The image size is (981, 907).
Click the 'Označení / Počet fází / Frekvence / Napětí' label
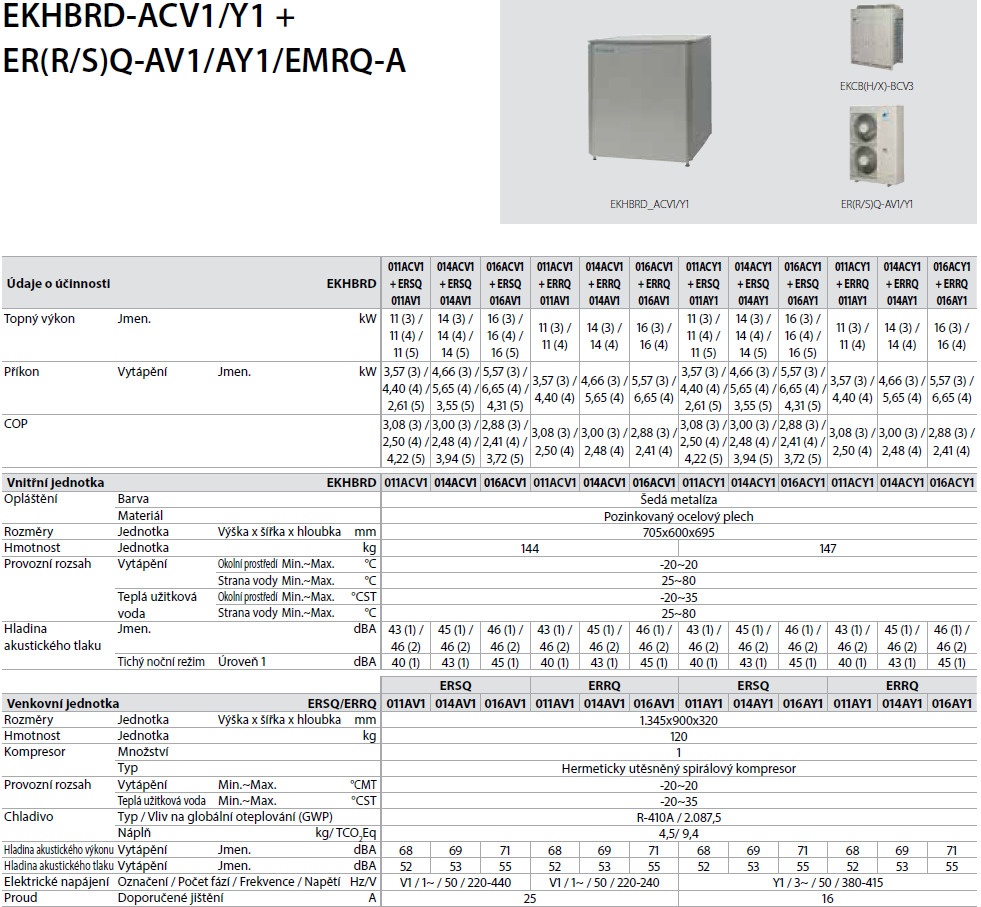229,882
